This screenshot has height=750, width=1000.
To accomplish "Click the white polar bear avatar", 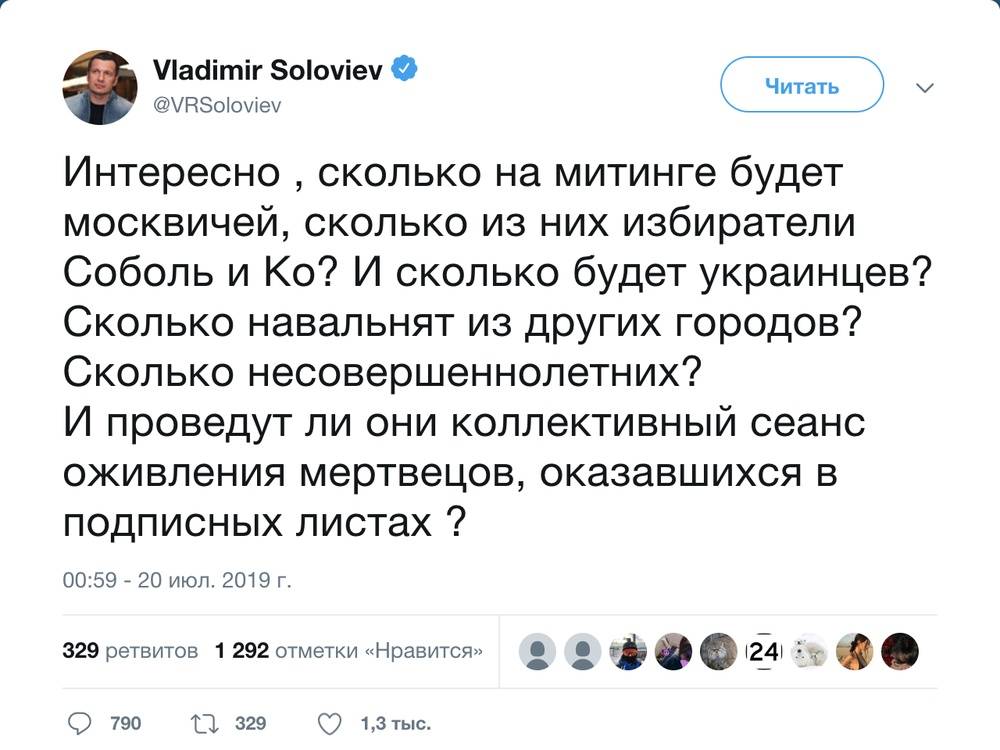I will [x=809, y=652].
